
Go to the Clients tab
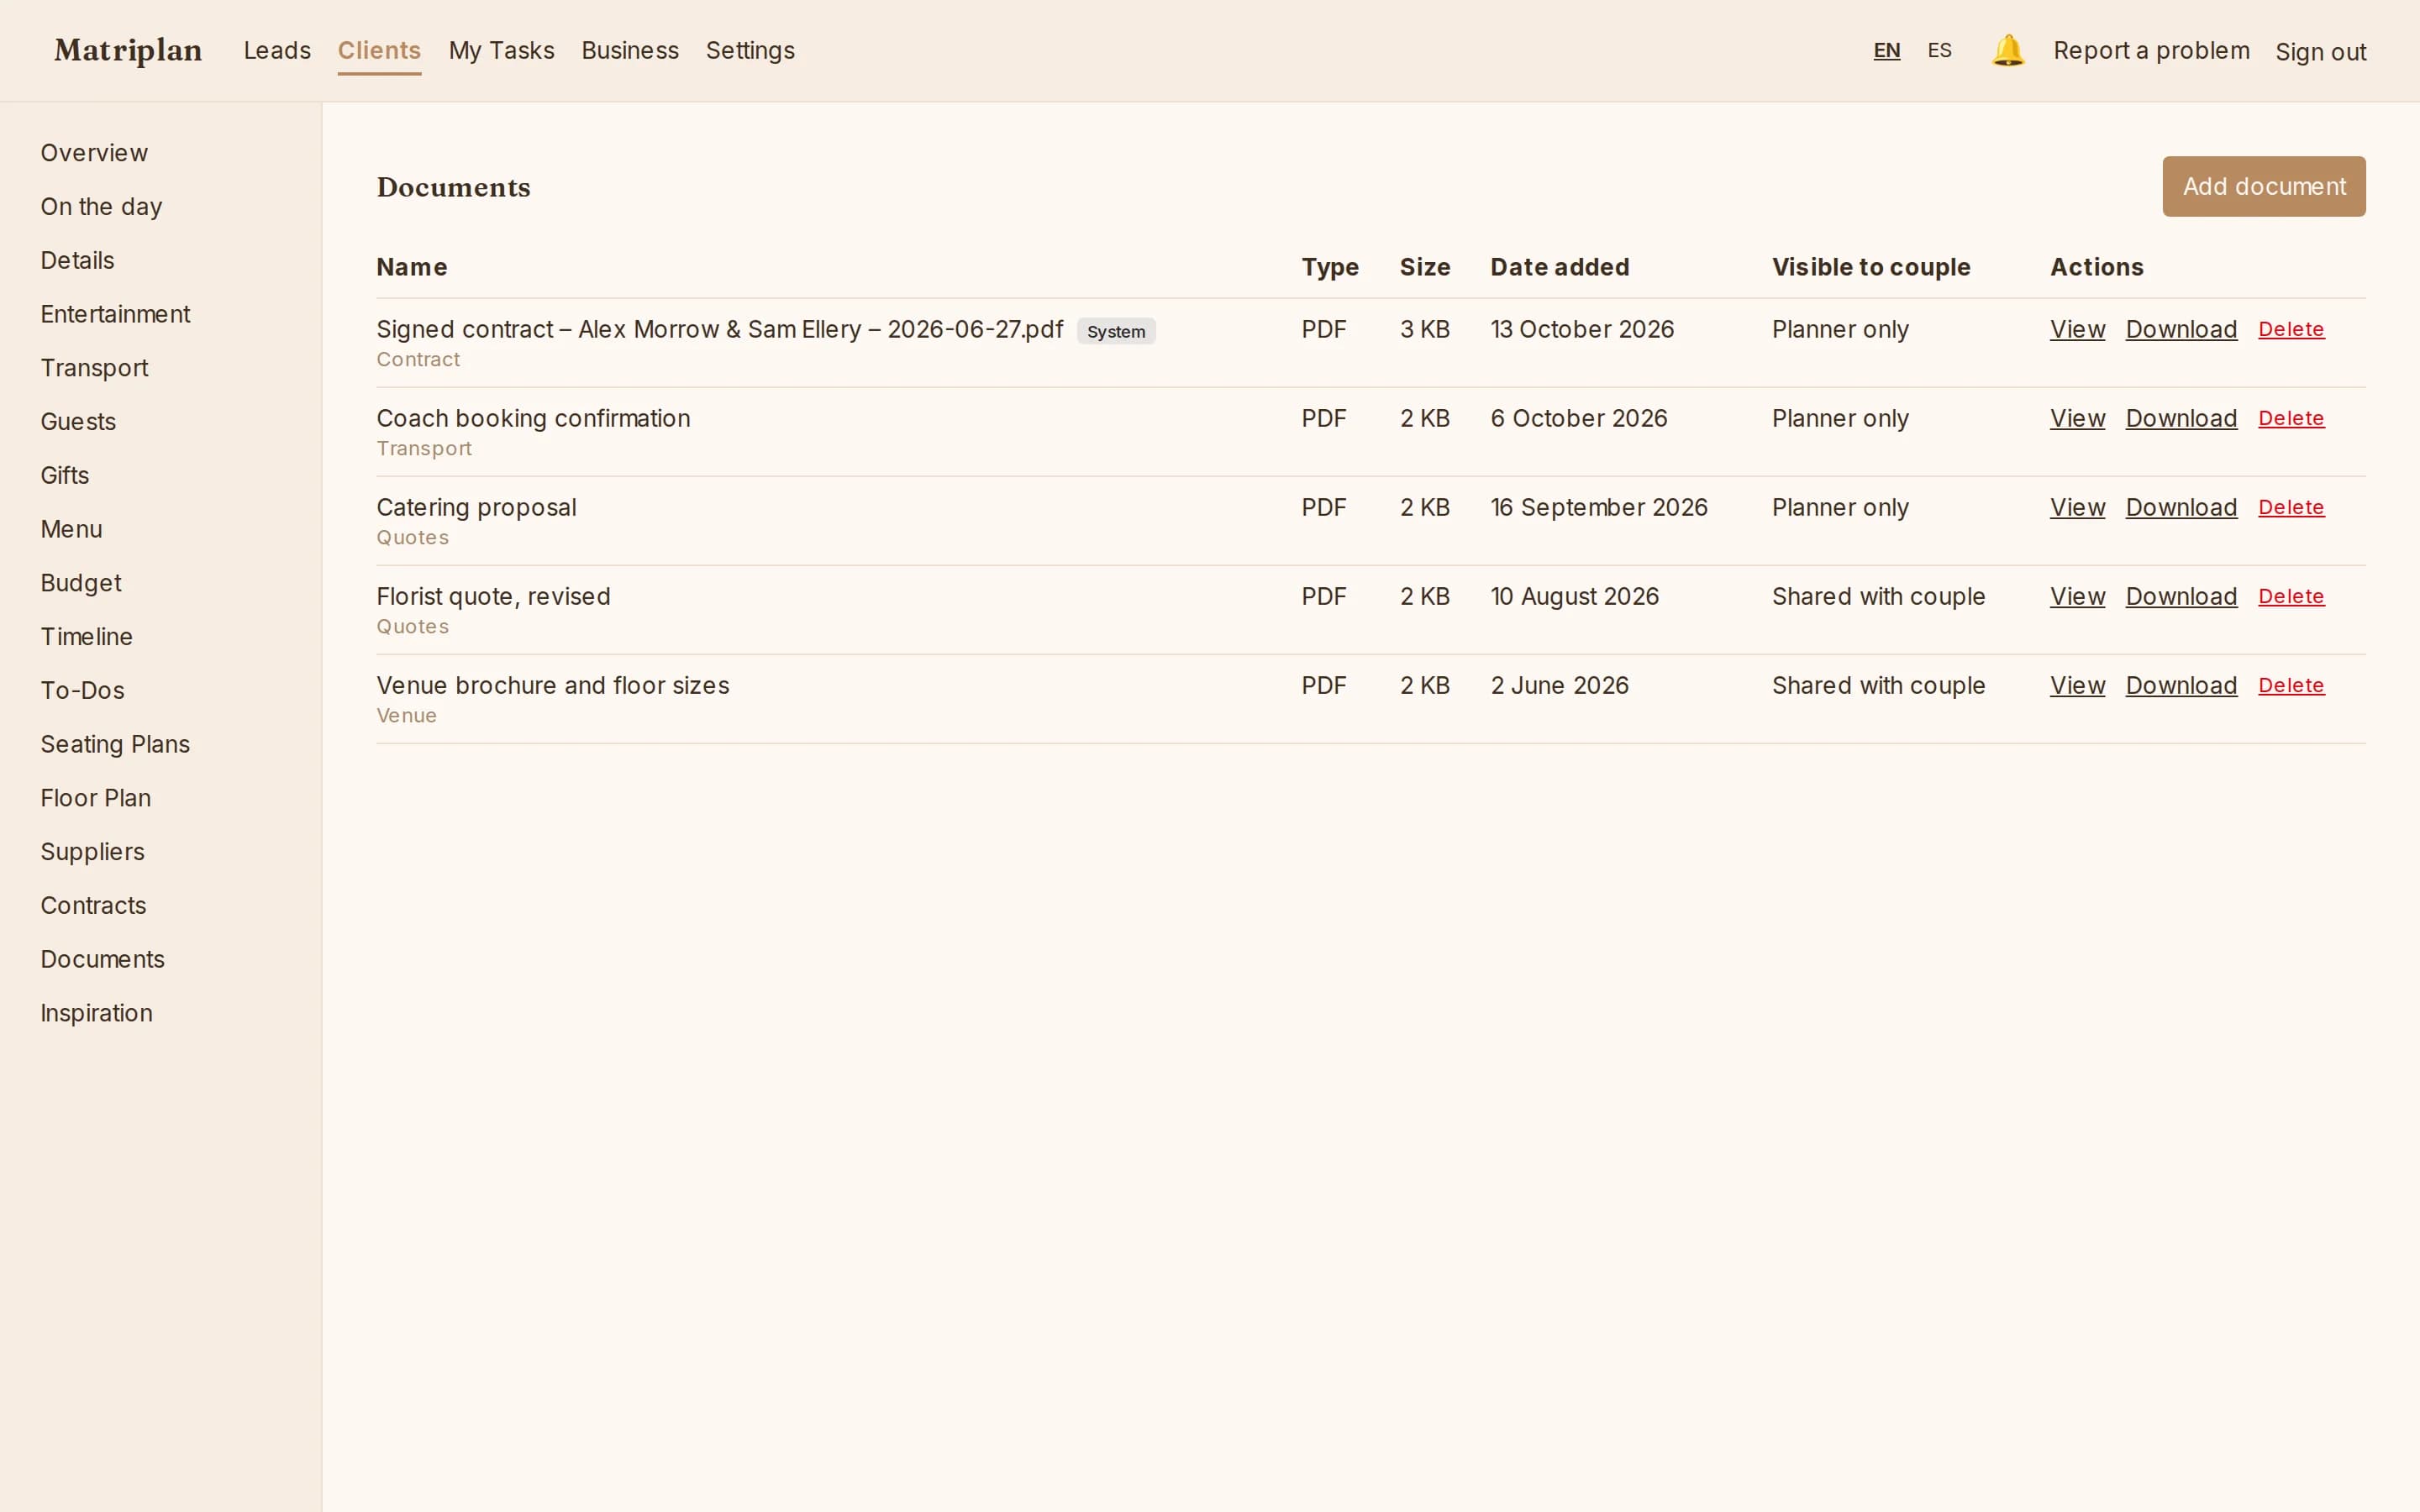[x=379, y=50]
